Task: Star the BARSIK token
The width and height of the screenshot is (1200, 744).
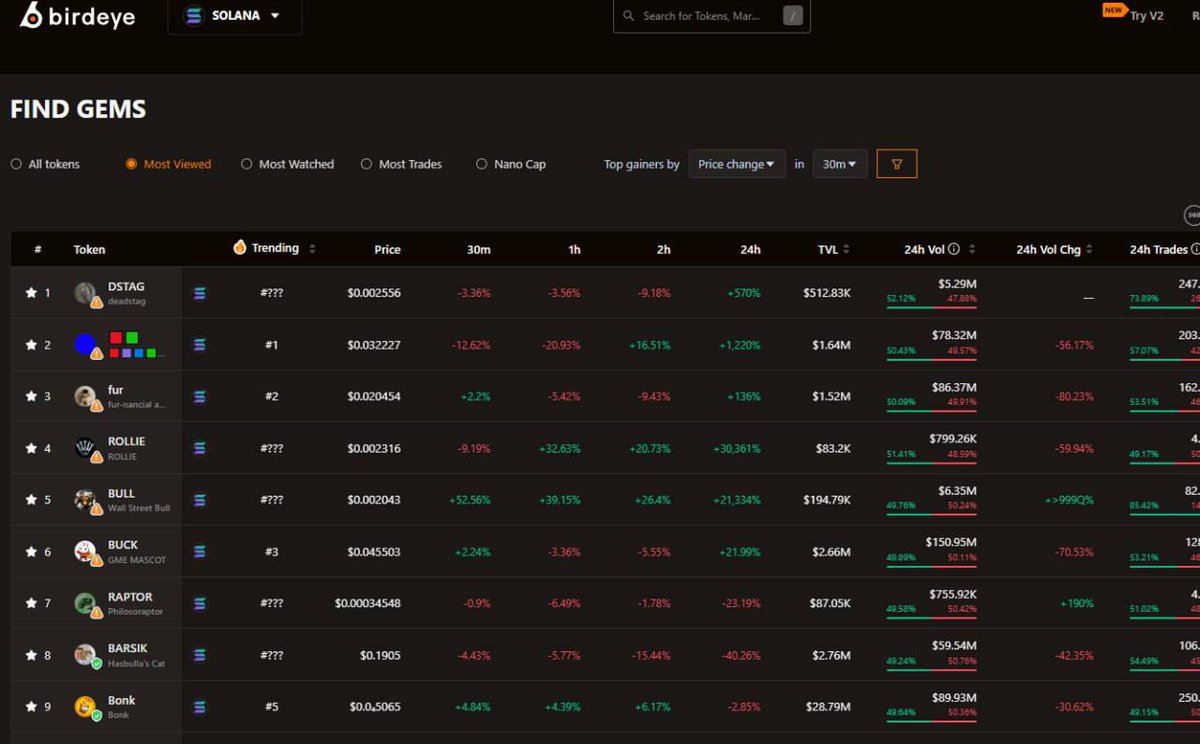Action: point(31,655)
